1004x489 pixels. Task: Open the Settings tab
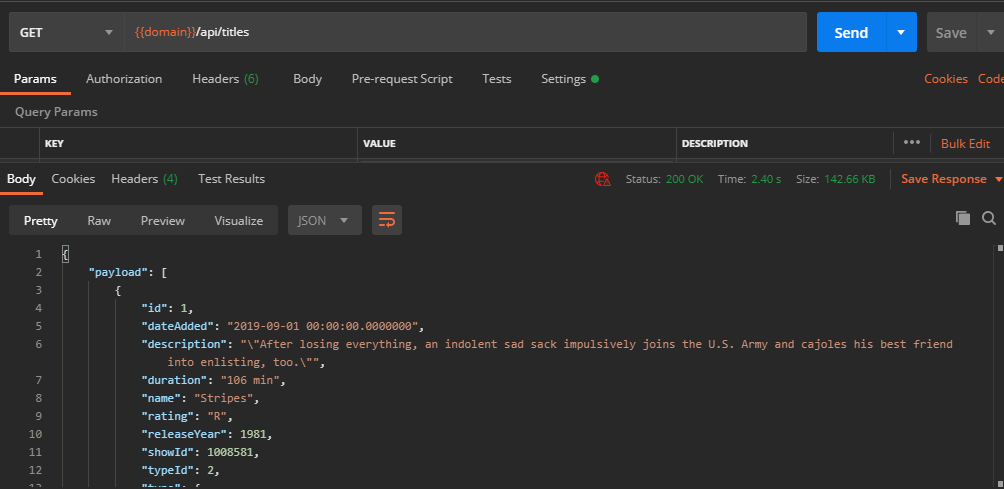pos(570,79)
